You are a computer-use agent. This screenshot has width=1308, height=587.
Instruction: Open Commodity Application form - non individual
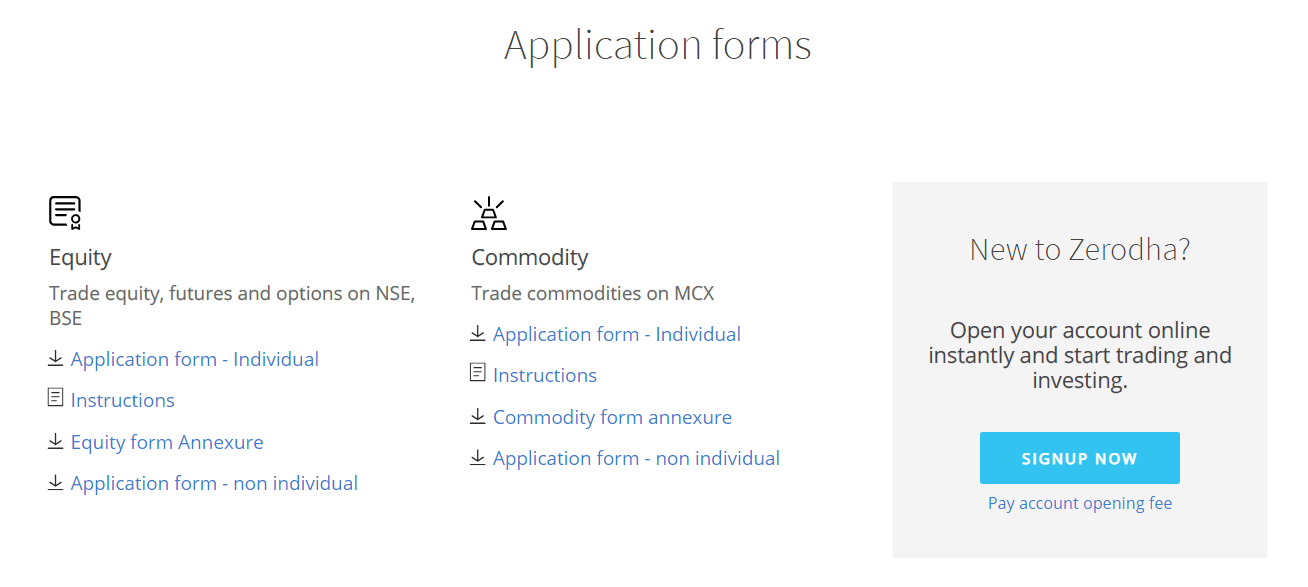click(x=636, y=458)
